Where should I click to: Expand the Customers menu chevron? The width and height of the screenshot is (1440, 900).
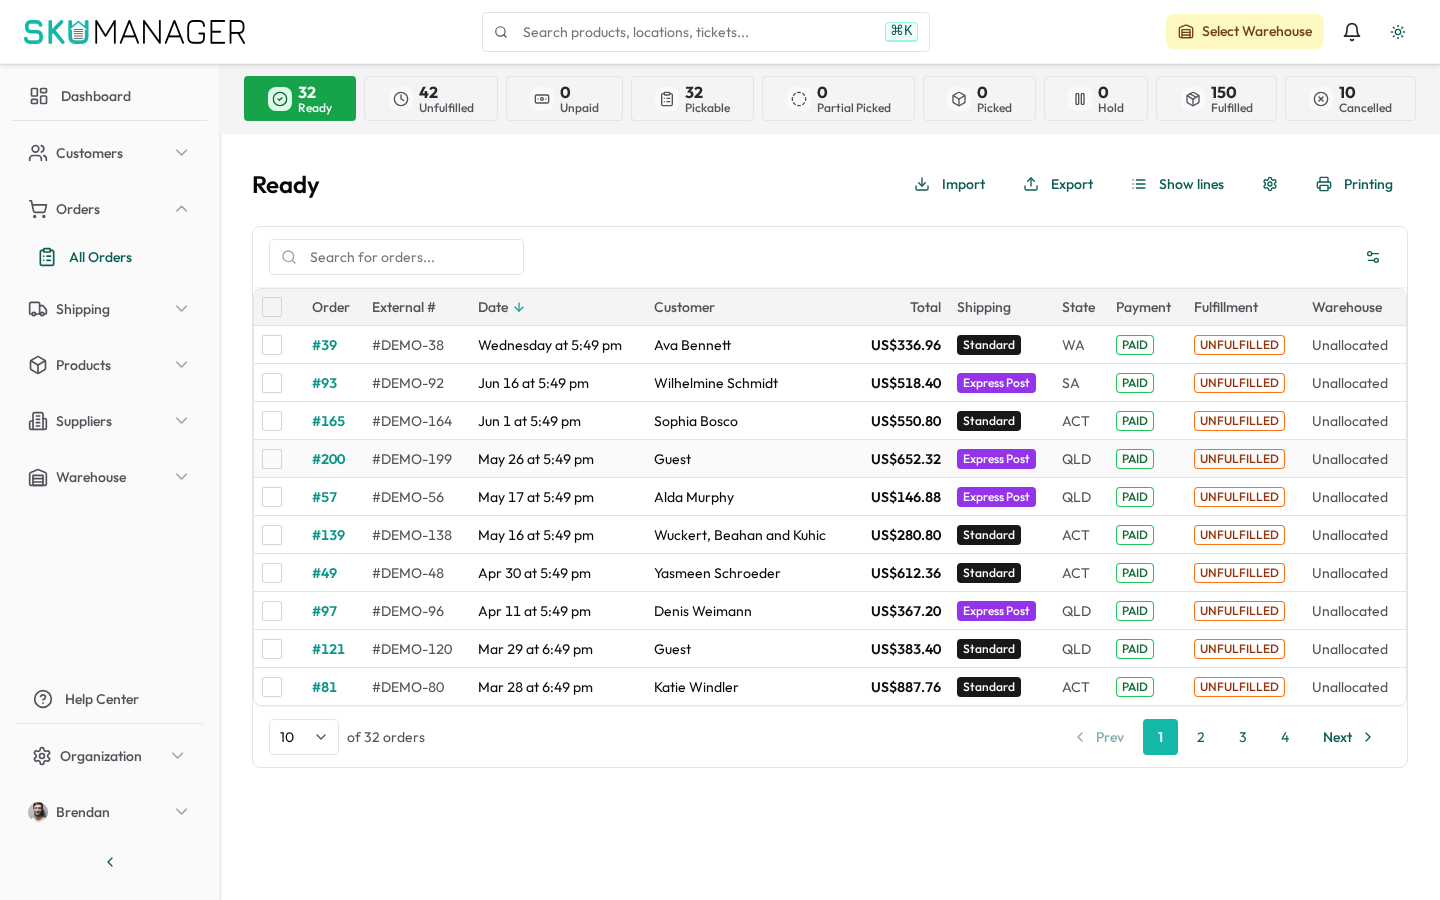(182, 153)
